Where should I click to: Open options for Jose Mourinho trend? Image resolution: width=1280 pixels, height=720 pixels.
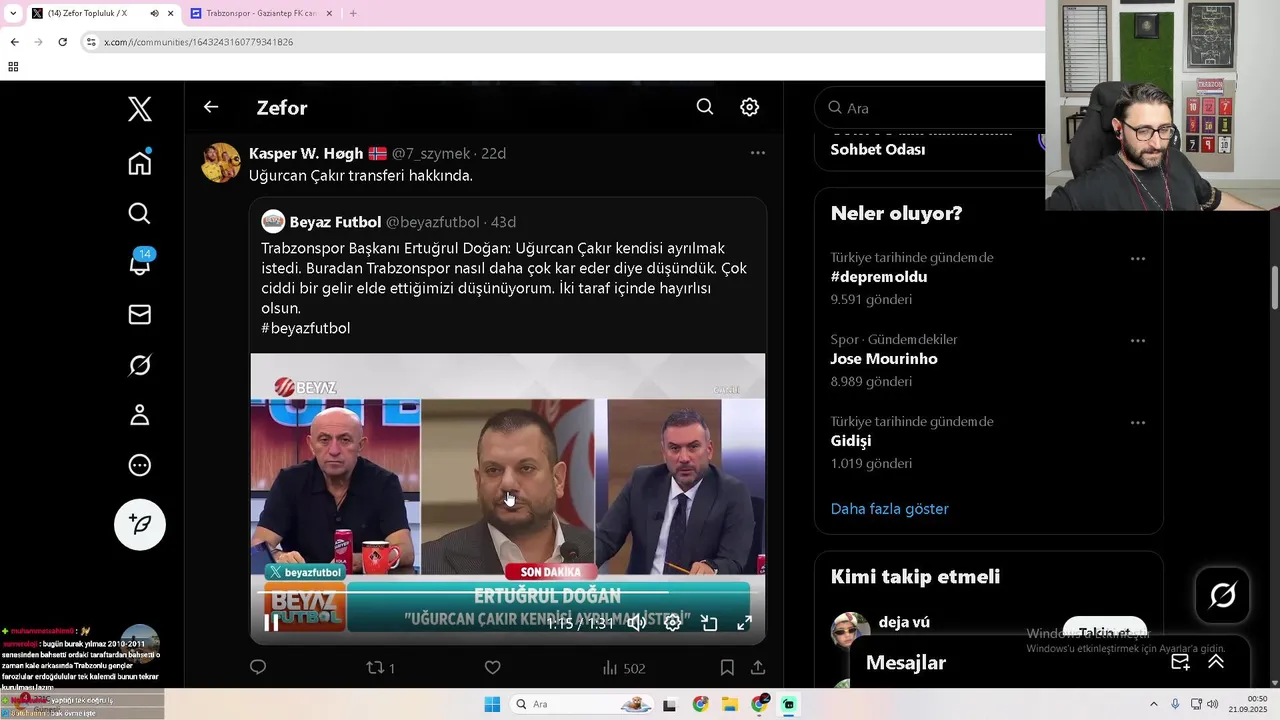coord(1138,341)
